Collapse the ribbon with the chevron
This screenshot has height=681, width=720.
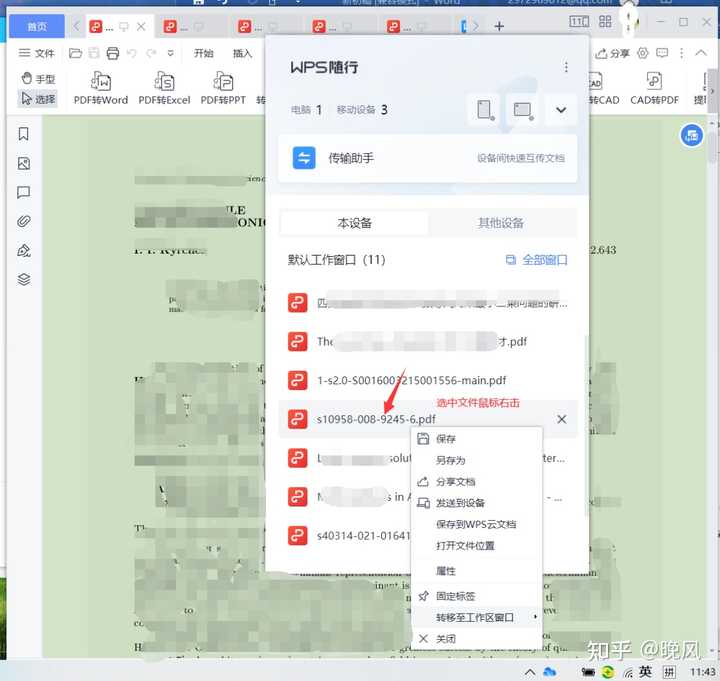coord(701,53)
